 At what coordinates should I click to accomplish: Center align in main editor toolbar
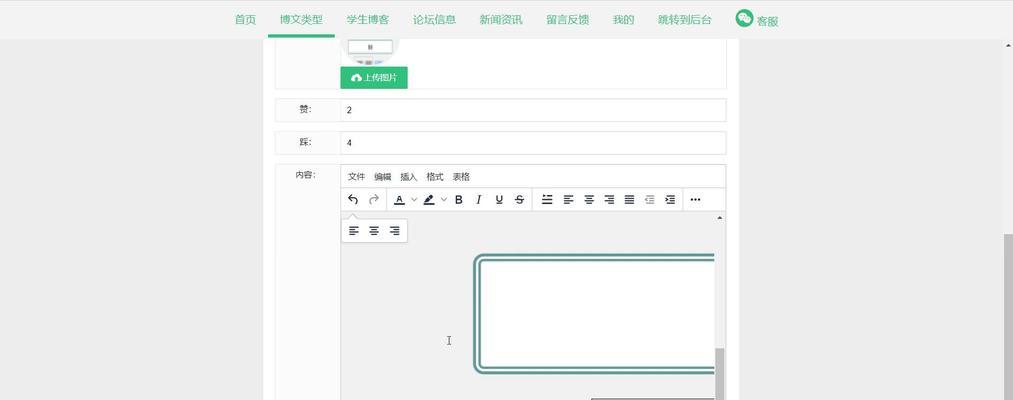pyautogui.click(x=589, y=200)
